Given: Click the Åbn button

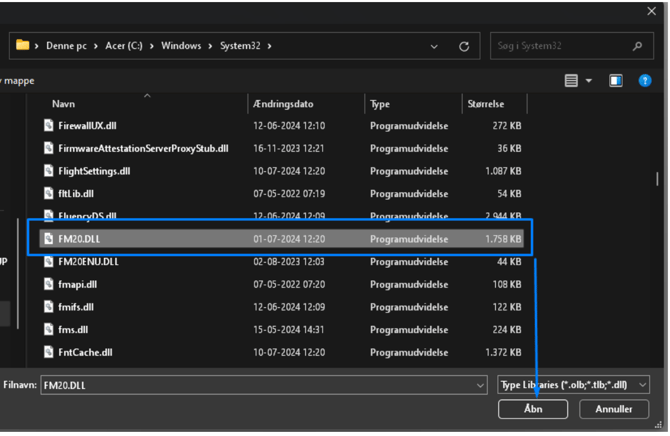Looking at the screenshot, I should [533, 409].
